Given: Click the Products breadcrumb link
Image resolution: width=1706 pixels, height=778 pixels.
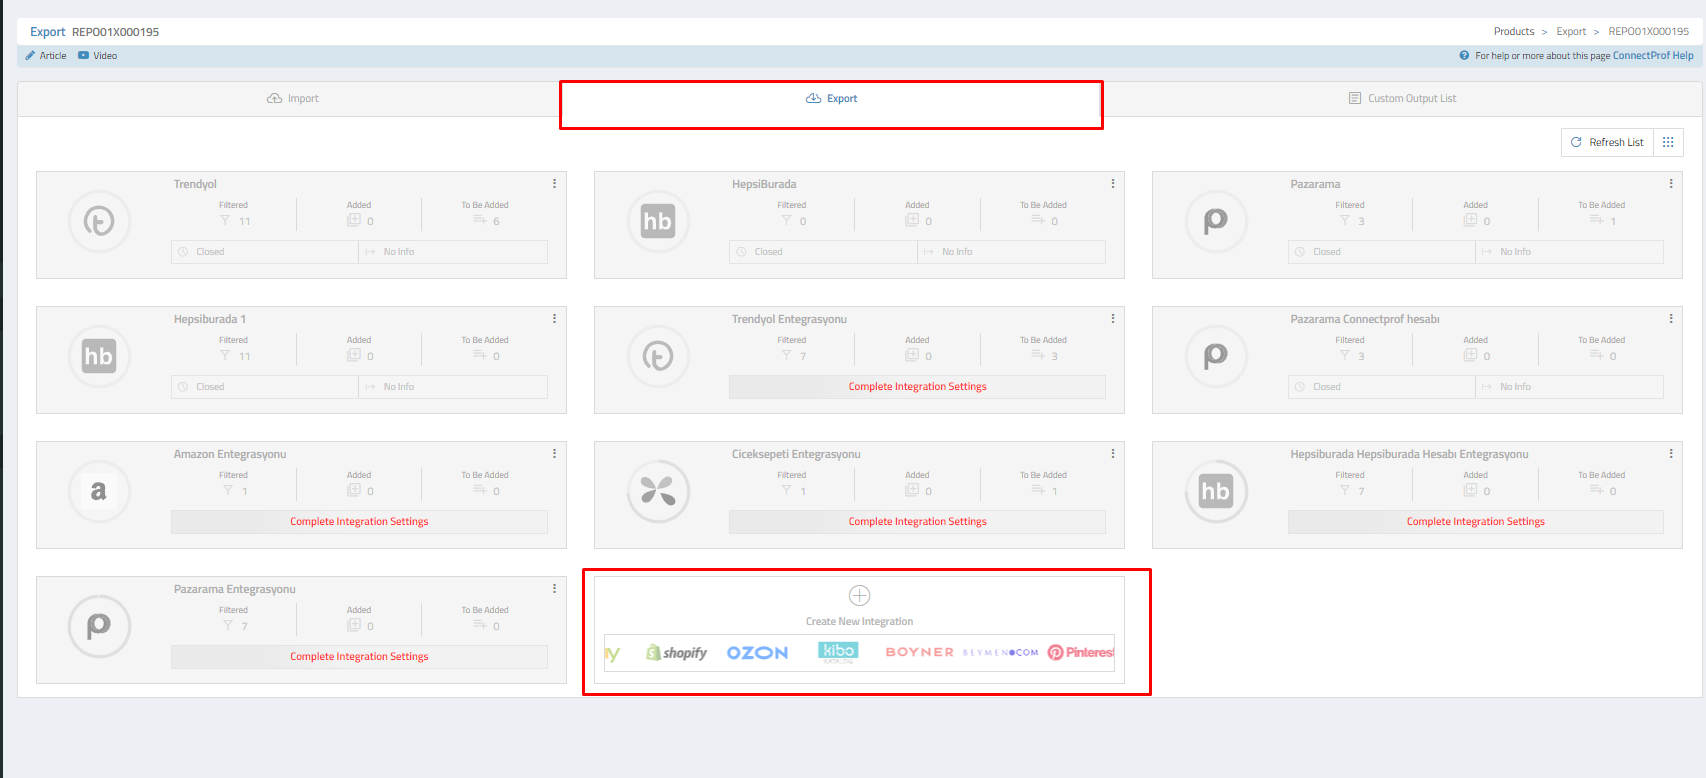Looking at the screenshot, I should (x=1513, y=32).
